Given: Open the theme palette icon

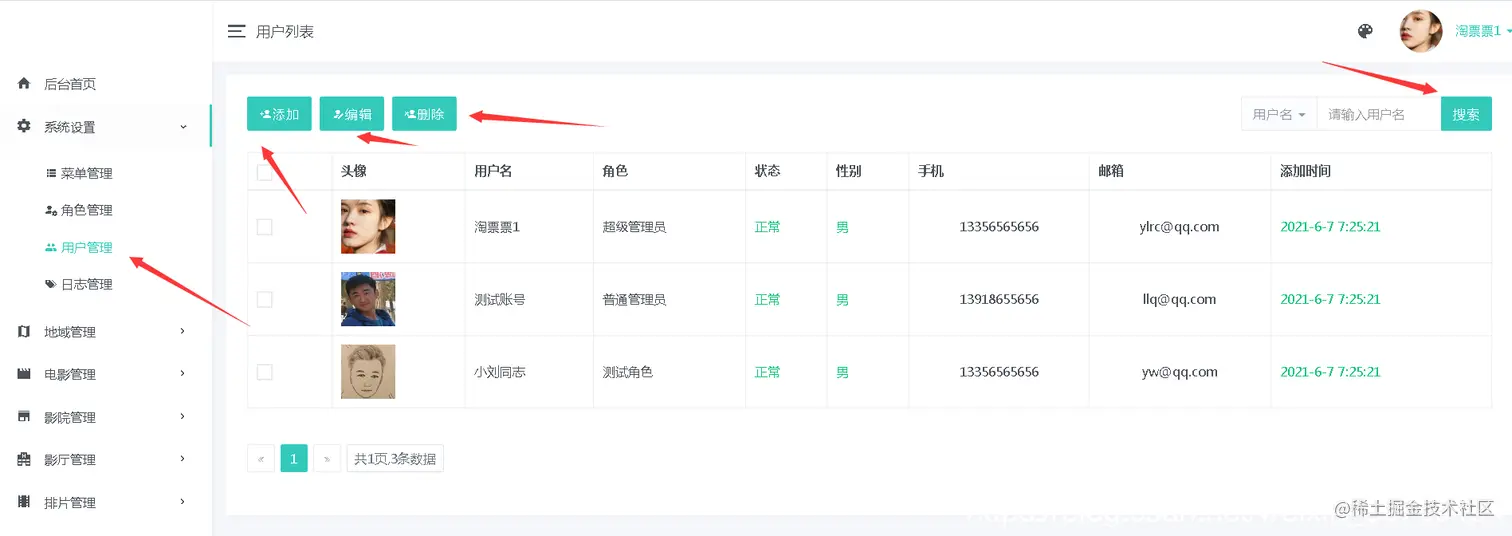Looking at the screenshot, I should (x=1365, y=31).
